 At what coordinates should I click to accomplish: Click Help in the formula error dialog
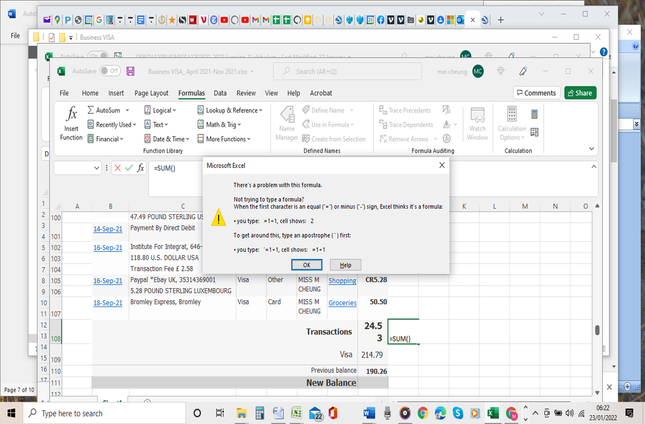tap(346, 265)
